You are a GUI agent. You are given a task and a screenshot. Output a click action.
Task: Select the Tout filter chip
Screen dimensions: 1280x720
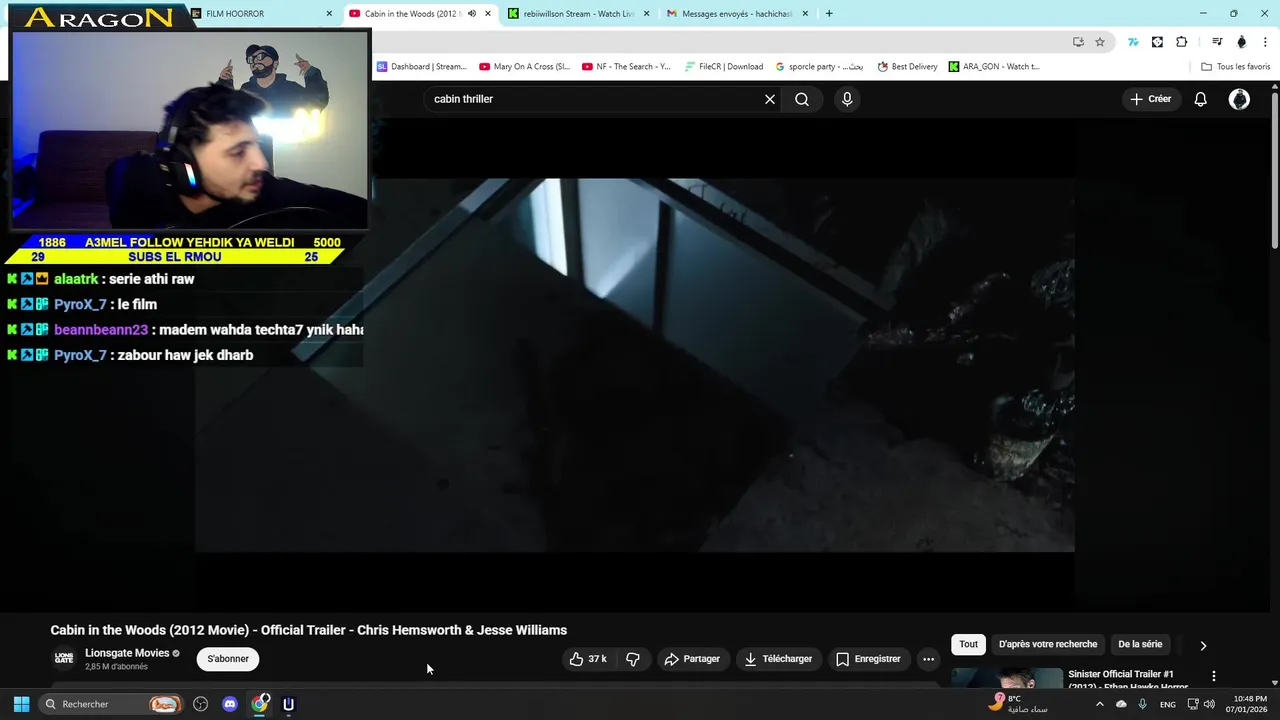click(x=968, y=645)
